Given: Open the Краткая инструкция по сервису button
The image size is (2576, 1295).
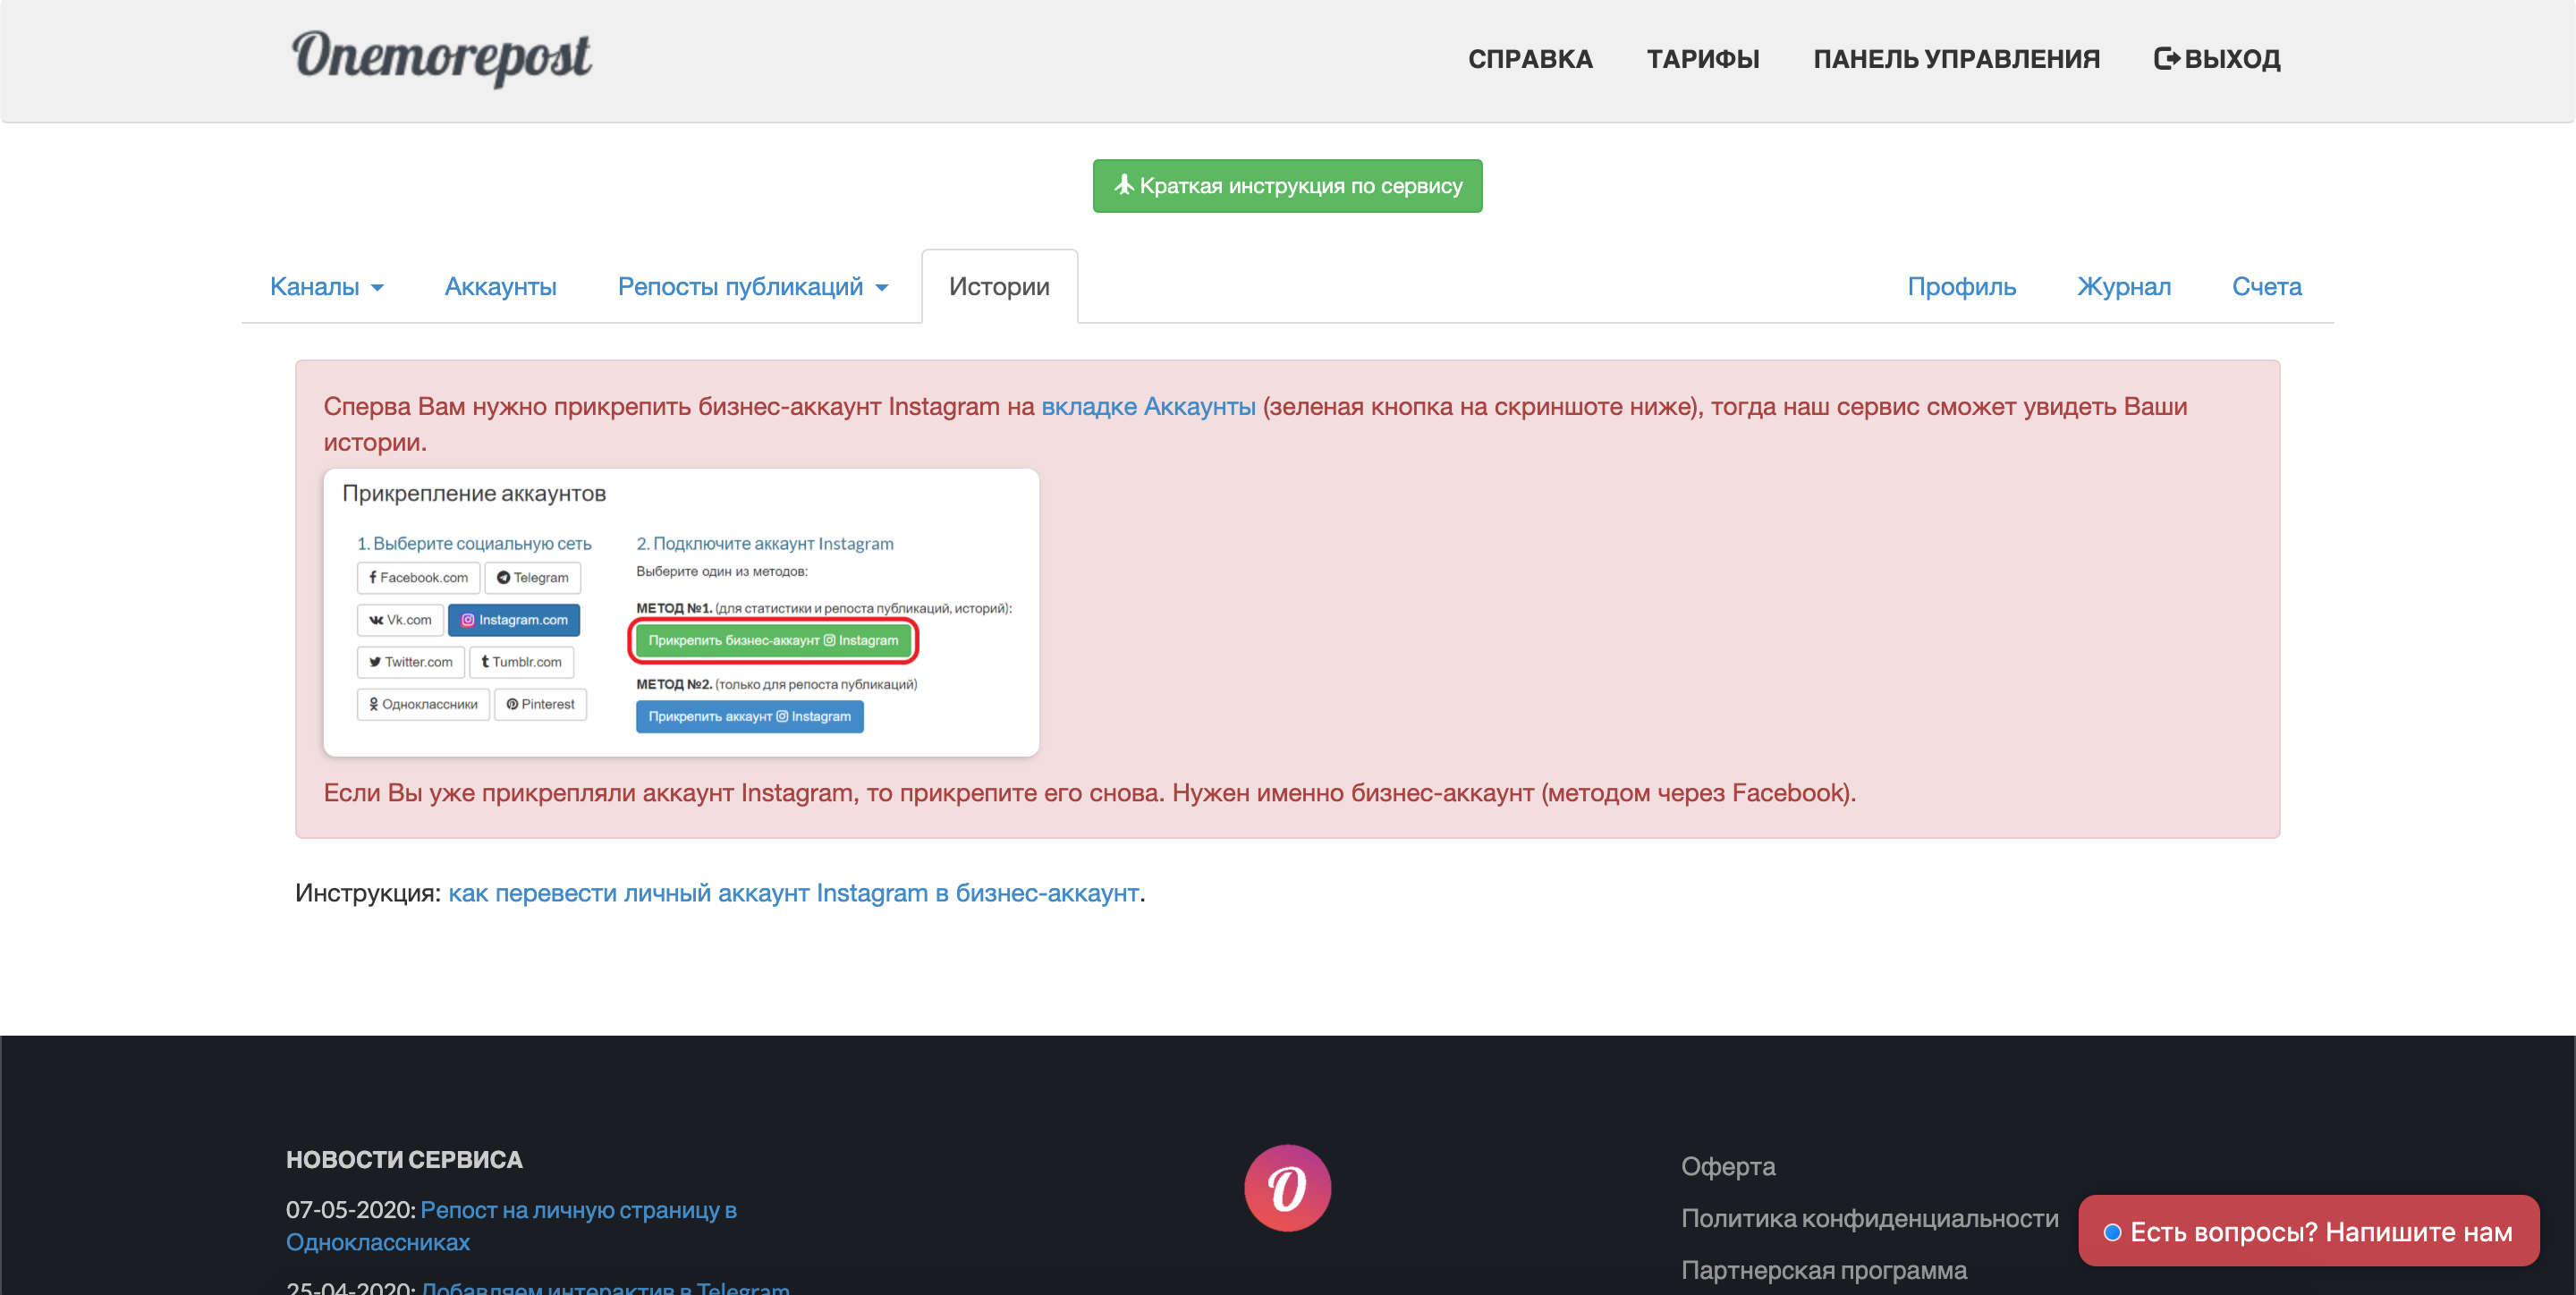Looking at the screenshot, I should pos(1287,186).
